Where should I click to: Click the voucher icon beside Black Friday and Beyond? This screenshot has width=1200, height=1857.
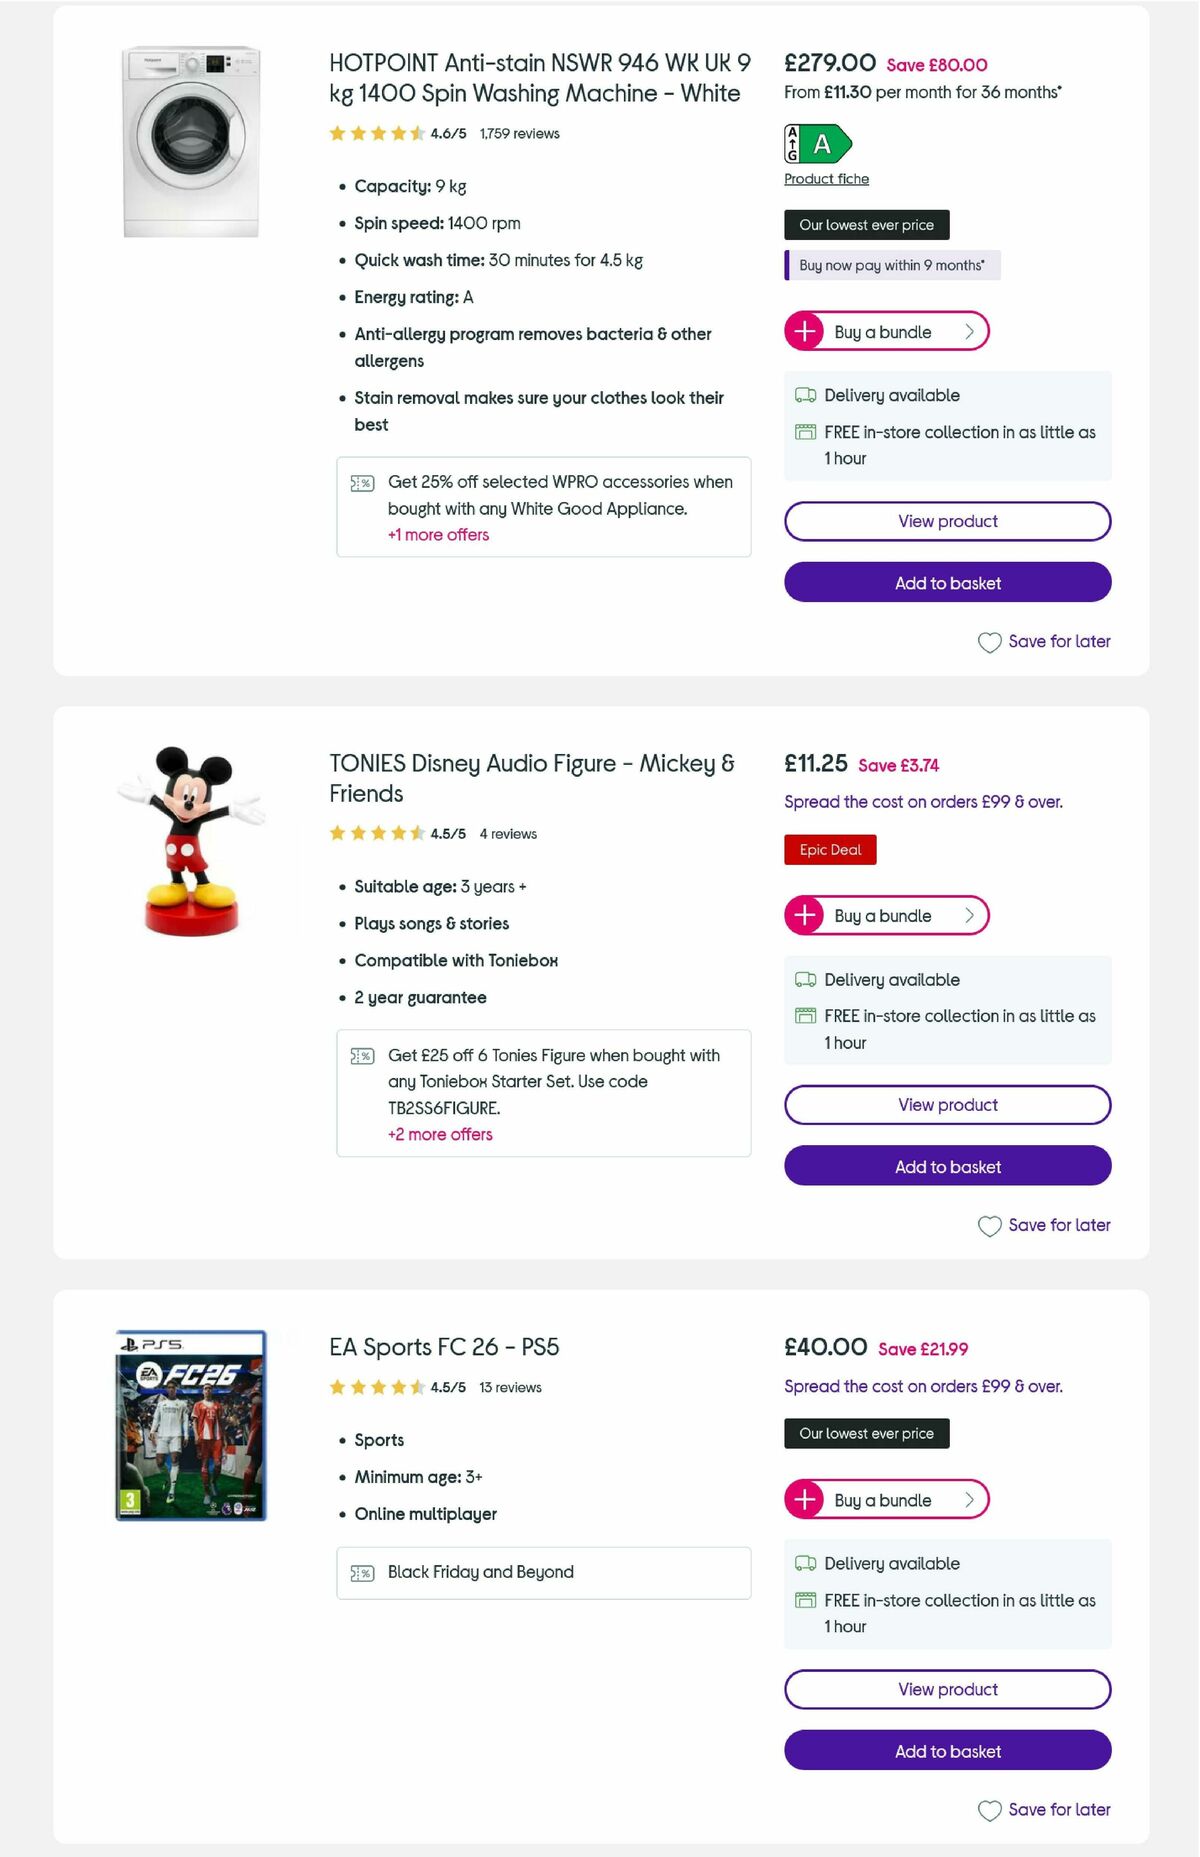point(362,1572)
